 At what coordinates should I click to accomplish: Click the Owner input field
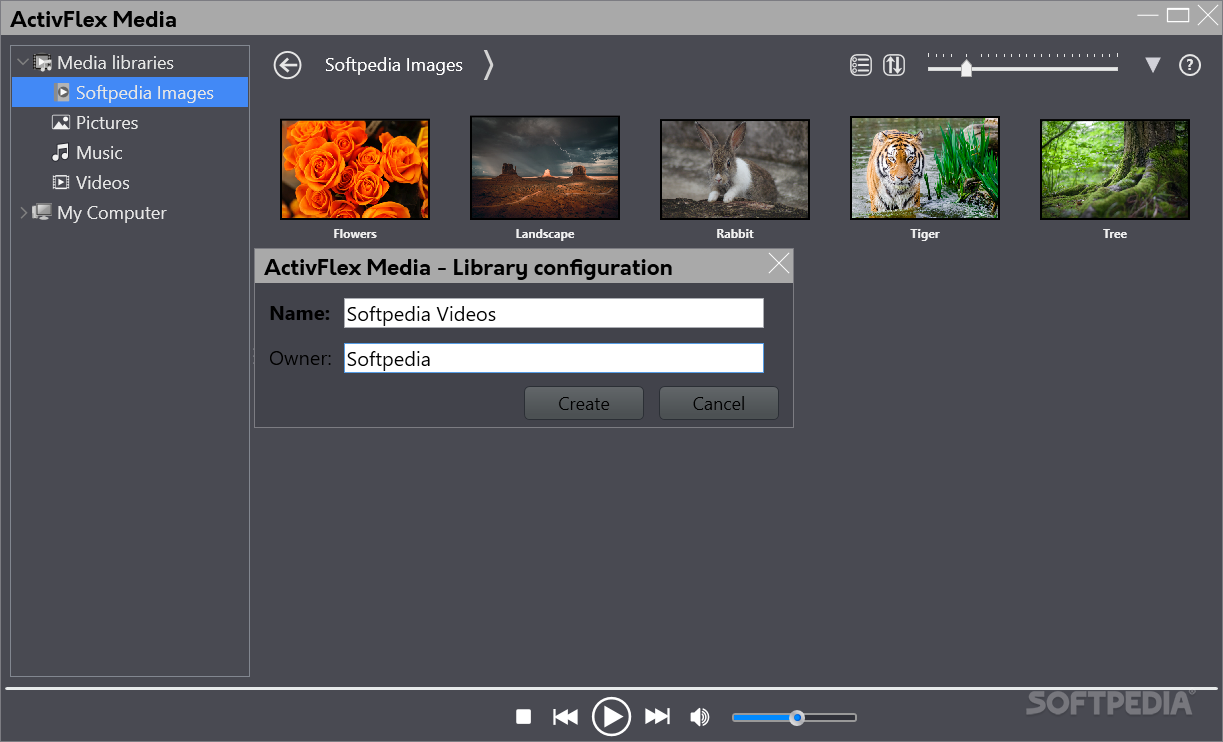tap(553, 358)
